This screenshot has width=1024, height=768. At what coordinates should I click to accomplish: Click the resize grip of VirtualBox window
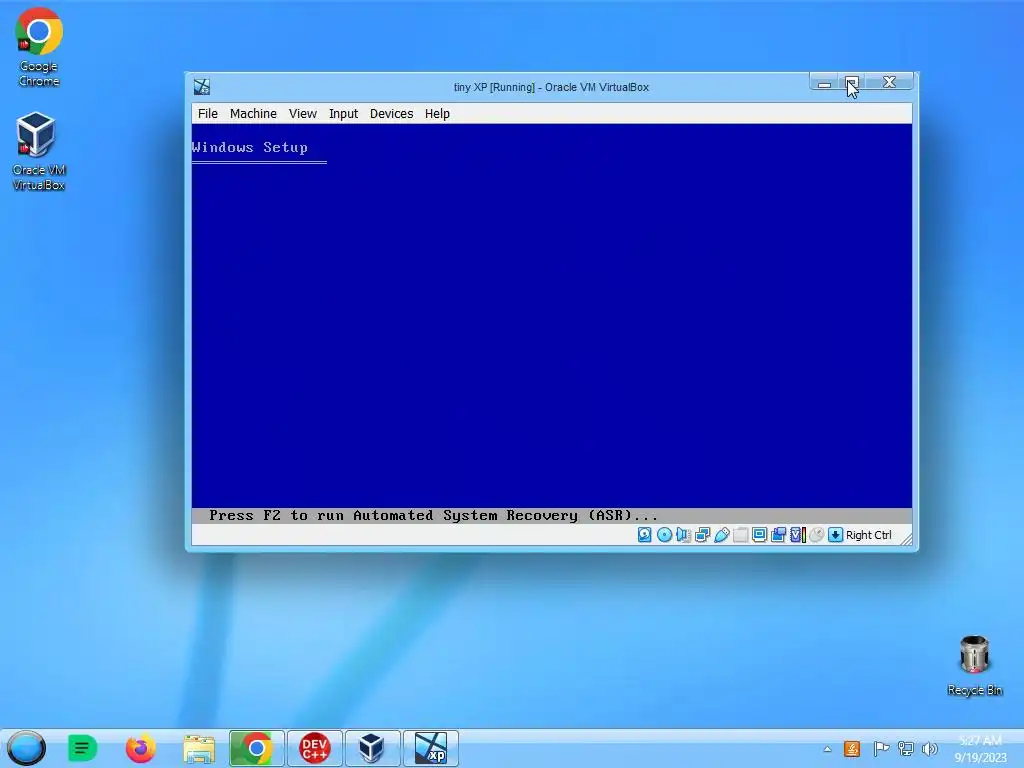tap(906, 537)
